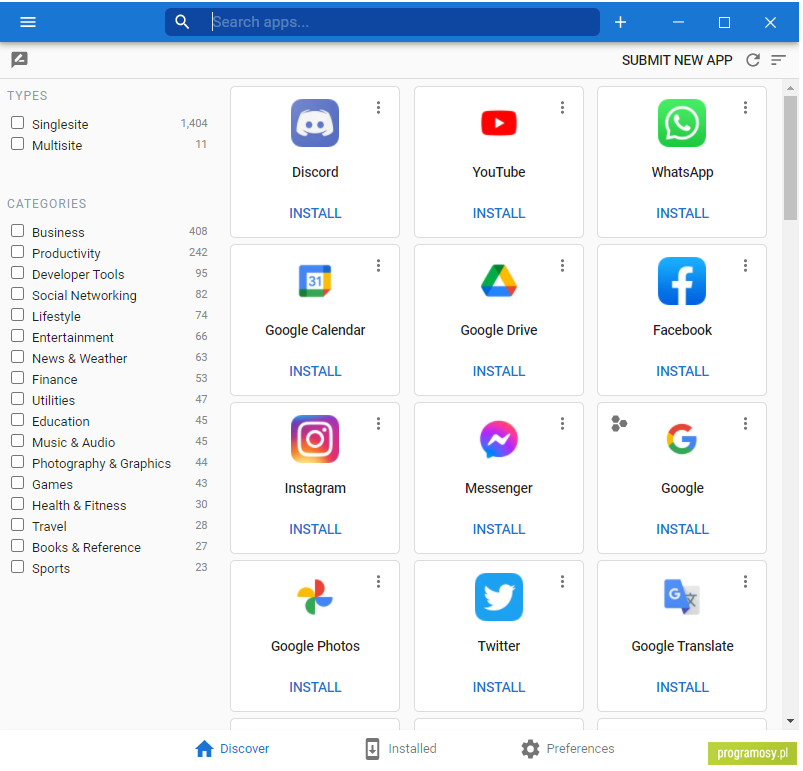The height and width of the screenshot is (771, 803).
Task: Install Google Drive
Action: [499, 371]
